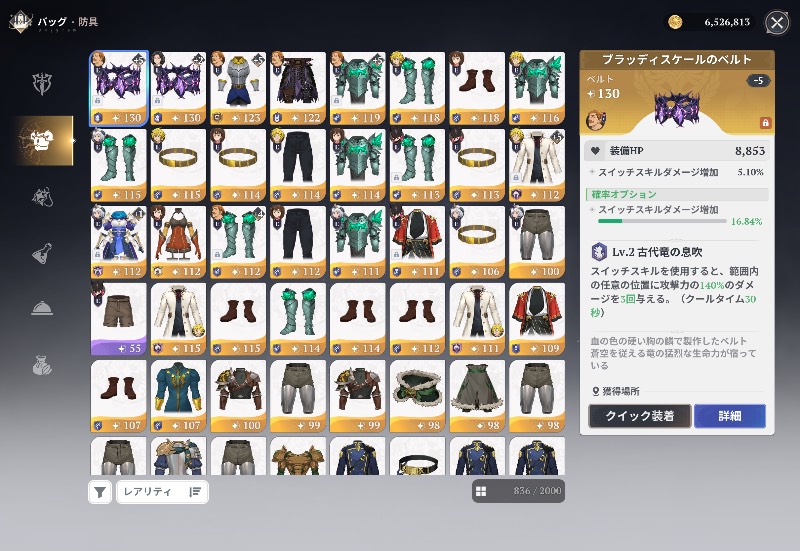Select the white coat rated +112
Viewport: 800px width, 551px height.
[x=537, y=165]
